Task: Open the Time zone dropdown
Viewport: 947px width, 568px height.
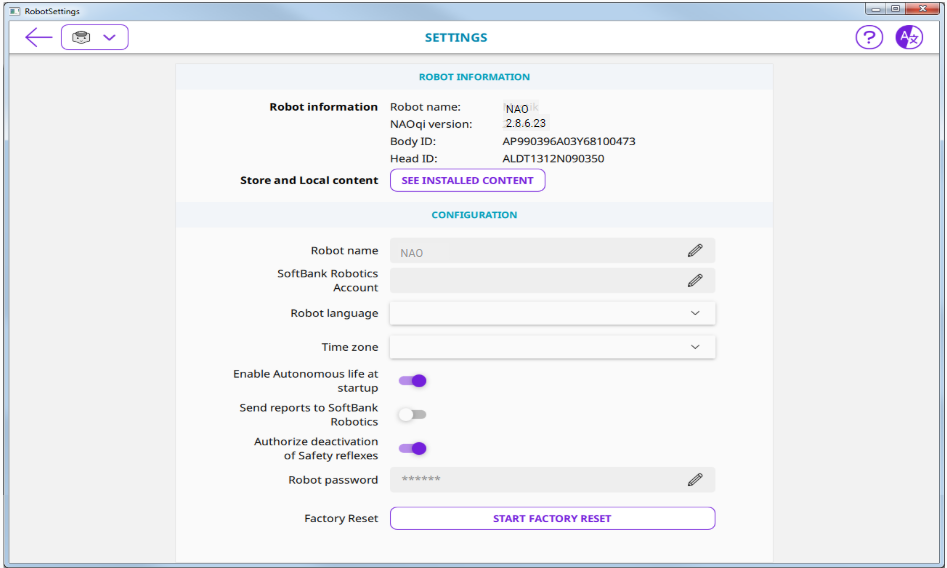Action: (552, 347)
